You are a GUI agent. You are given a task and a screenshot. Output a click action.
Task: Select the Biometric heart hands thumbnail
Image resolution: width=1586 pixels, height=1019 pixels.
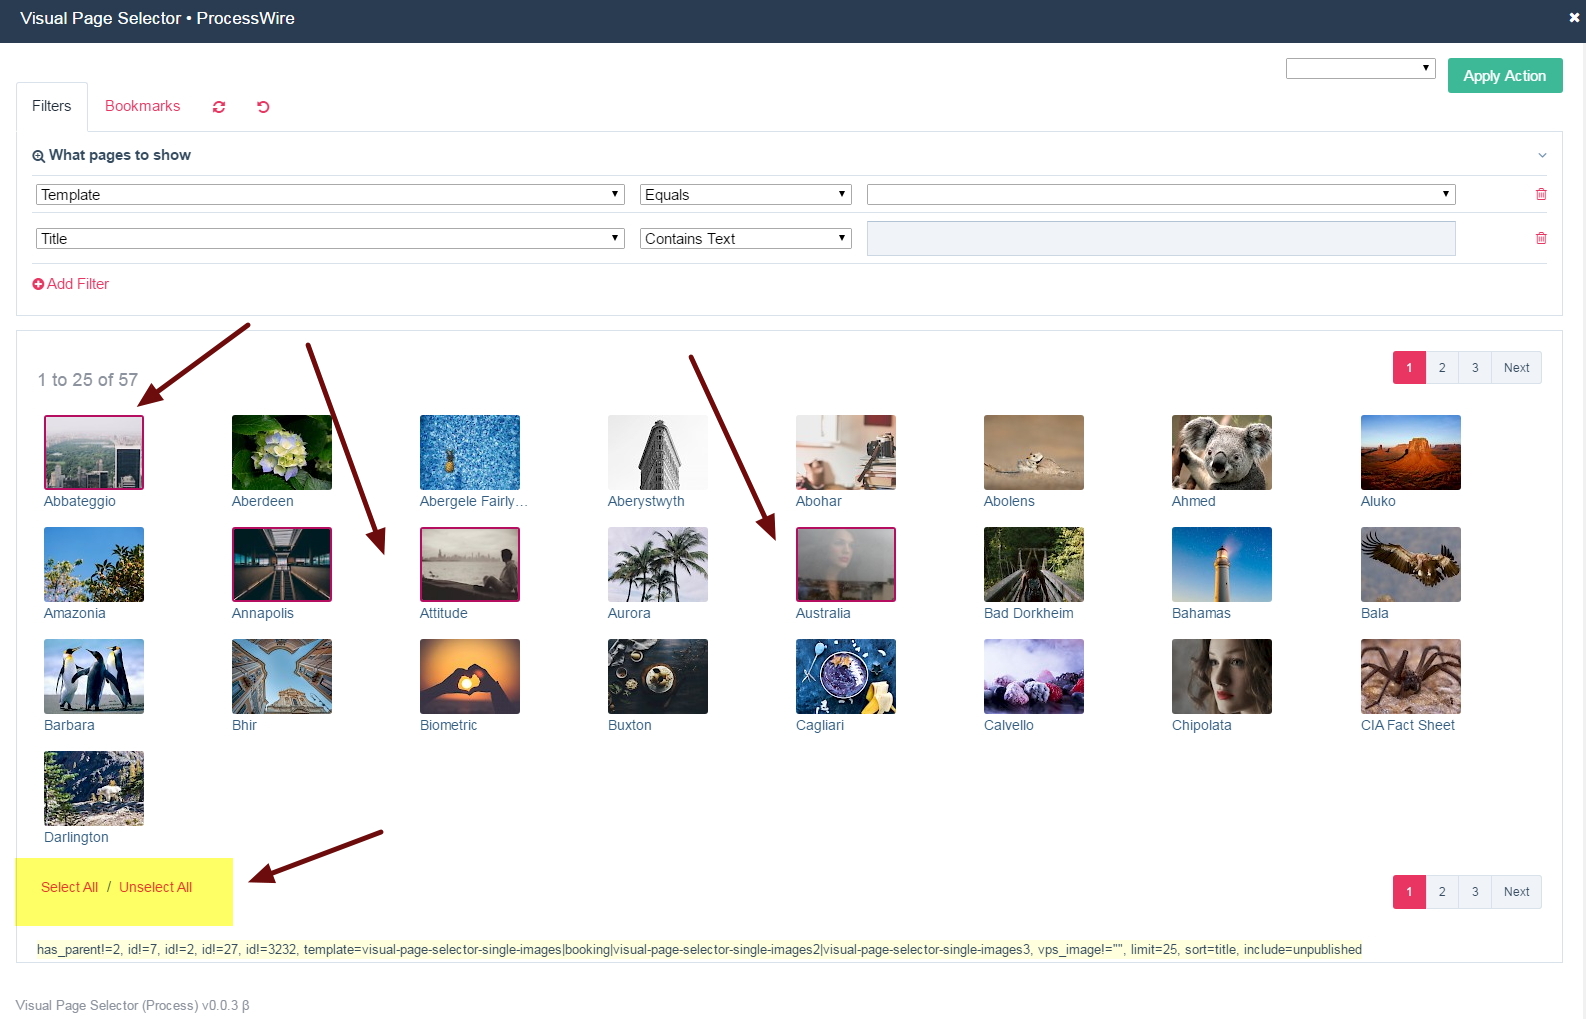coord(470,676)
